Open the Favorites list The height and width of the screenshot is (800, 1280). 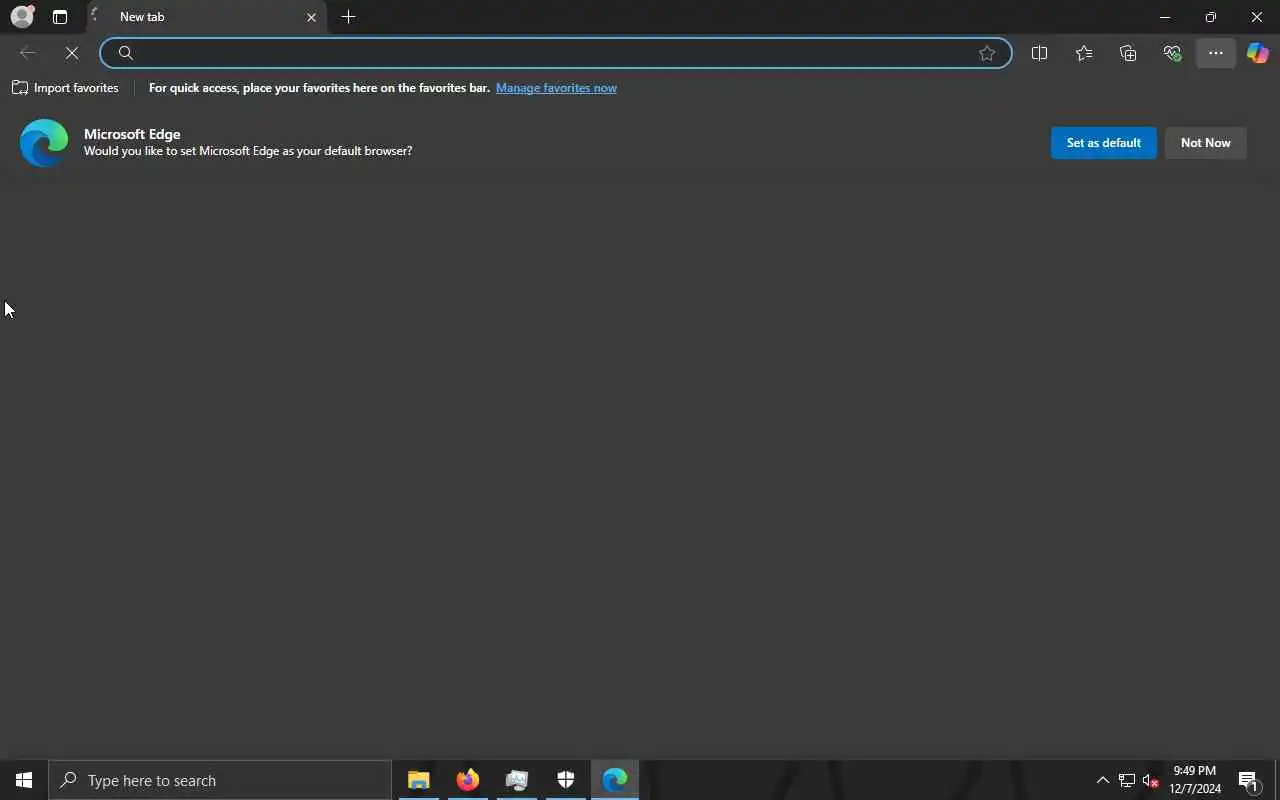click(1084, 53)
